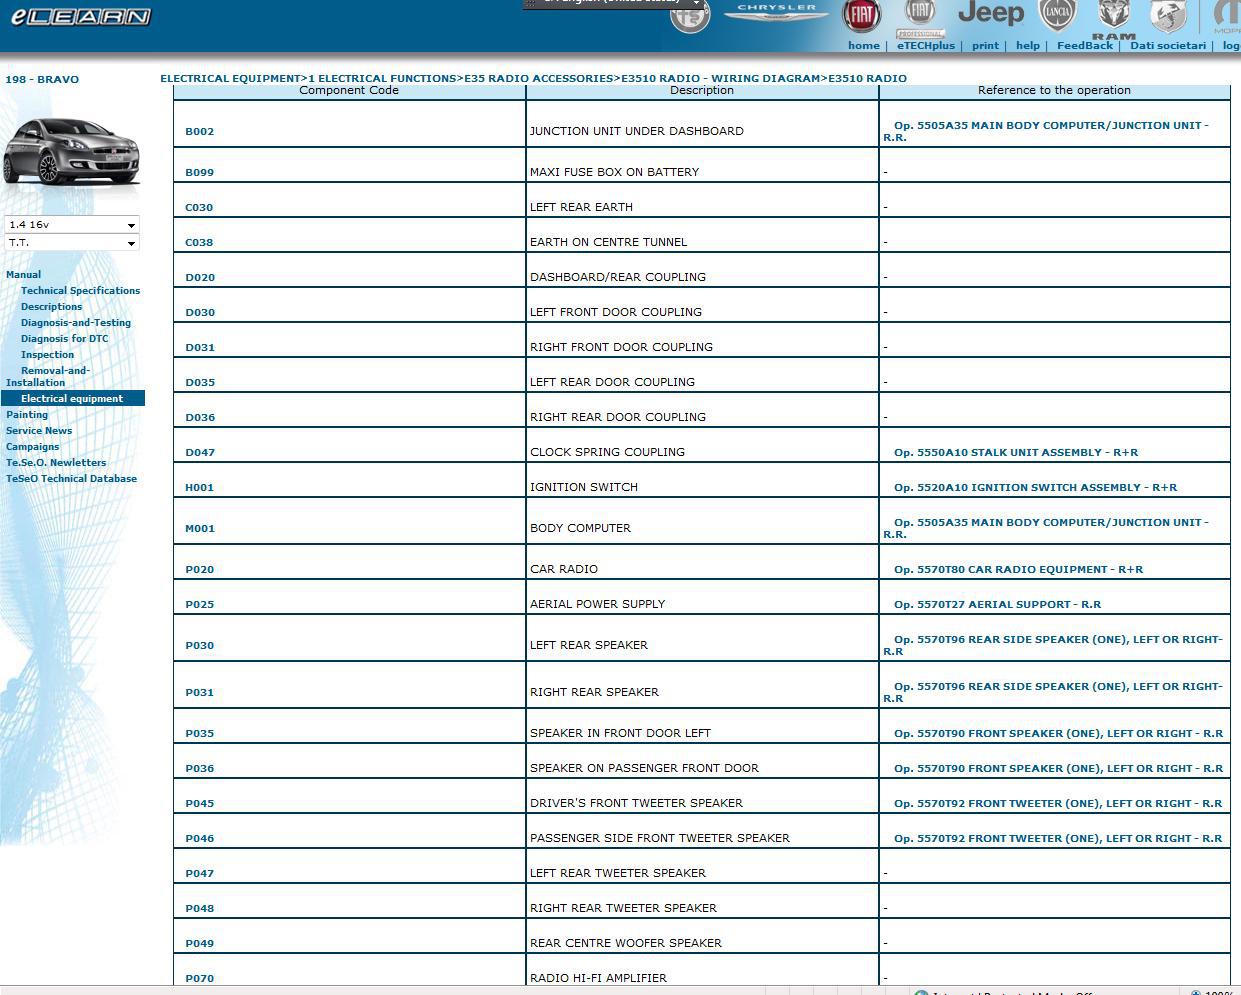Open TeSeO Technical Database in sidebar
This screenshot has width=1241, height=995.
(71, 479)
